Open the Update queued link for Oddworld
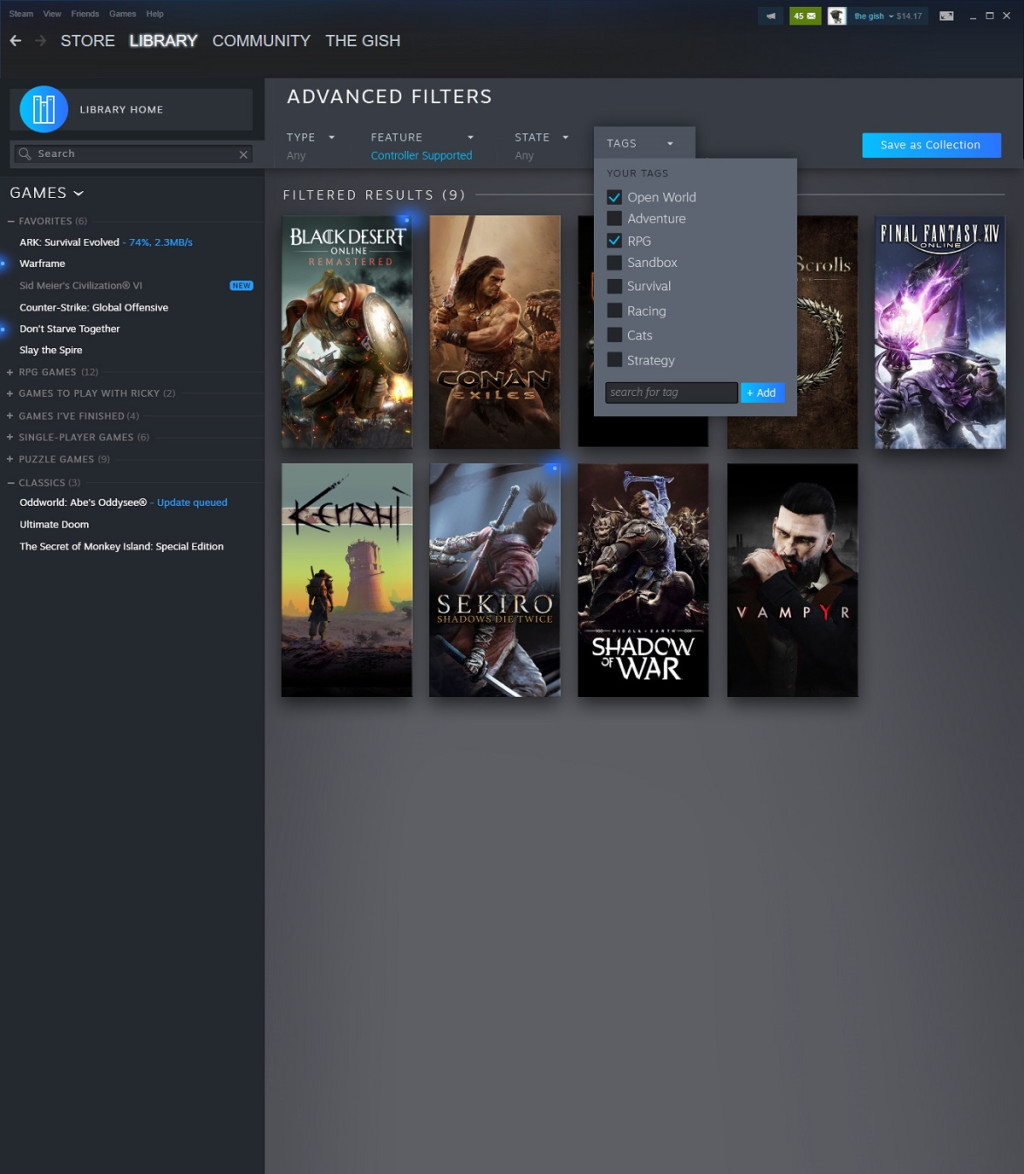The height and width of the screenshot is (1174, 1024). pyautogui.click(x=191, y=502)
